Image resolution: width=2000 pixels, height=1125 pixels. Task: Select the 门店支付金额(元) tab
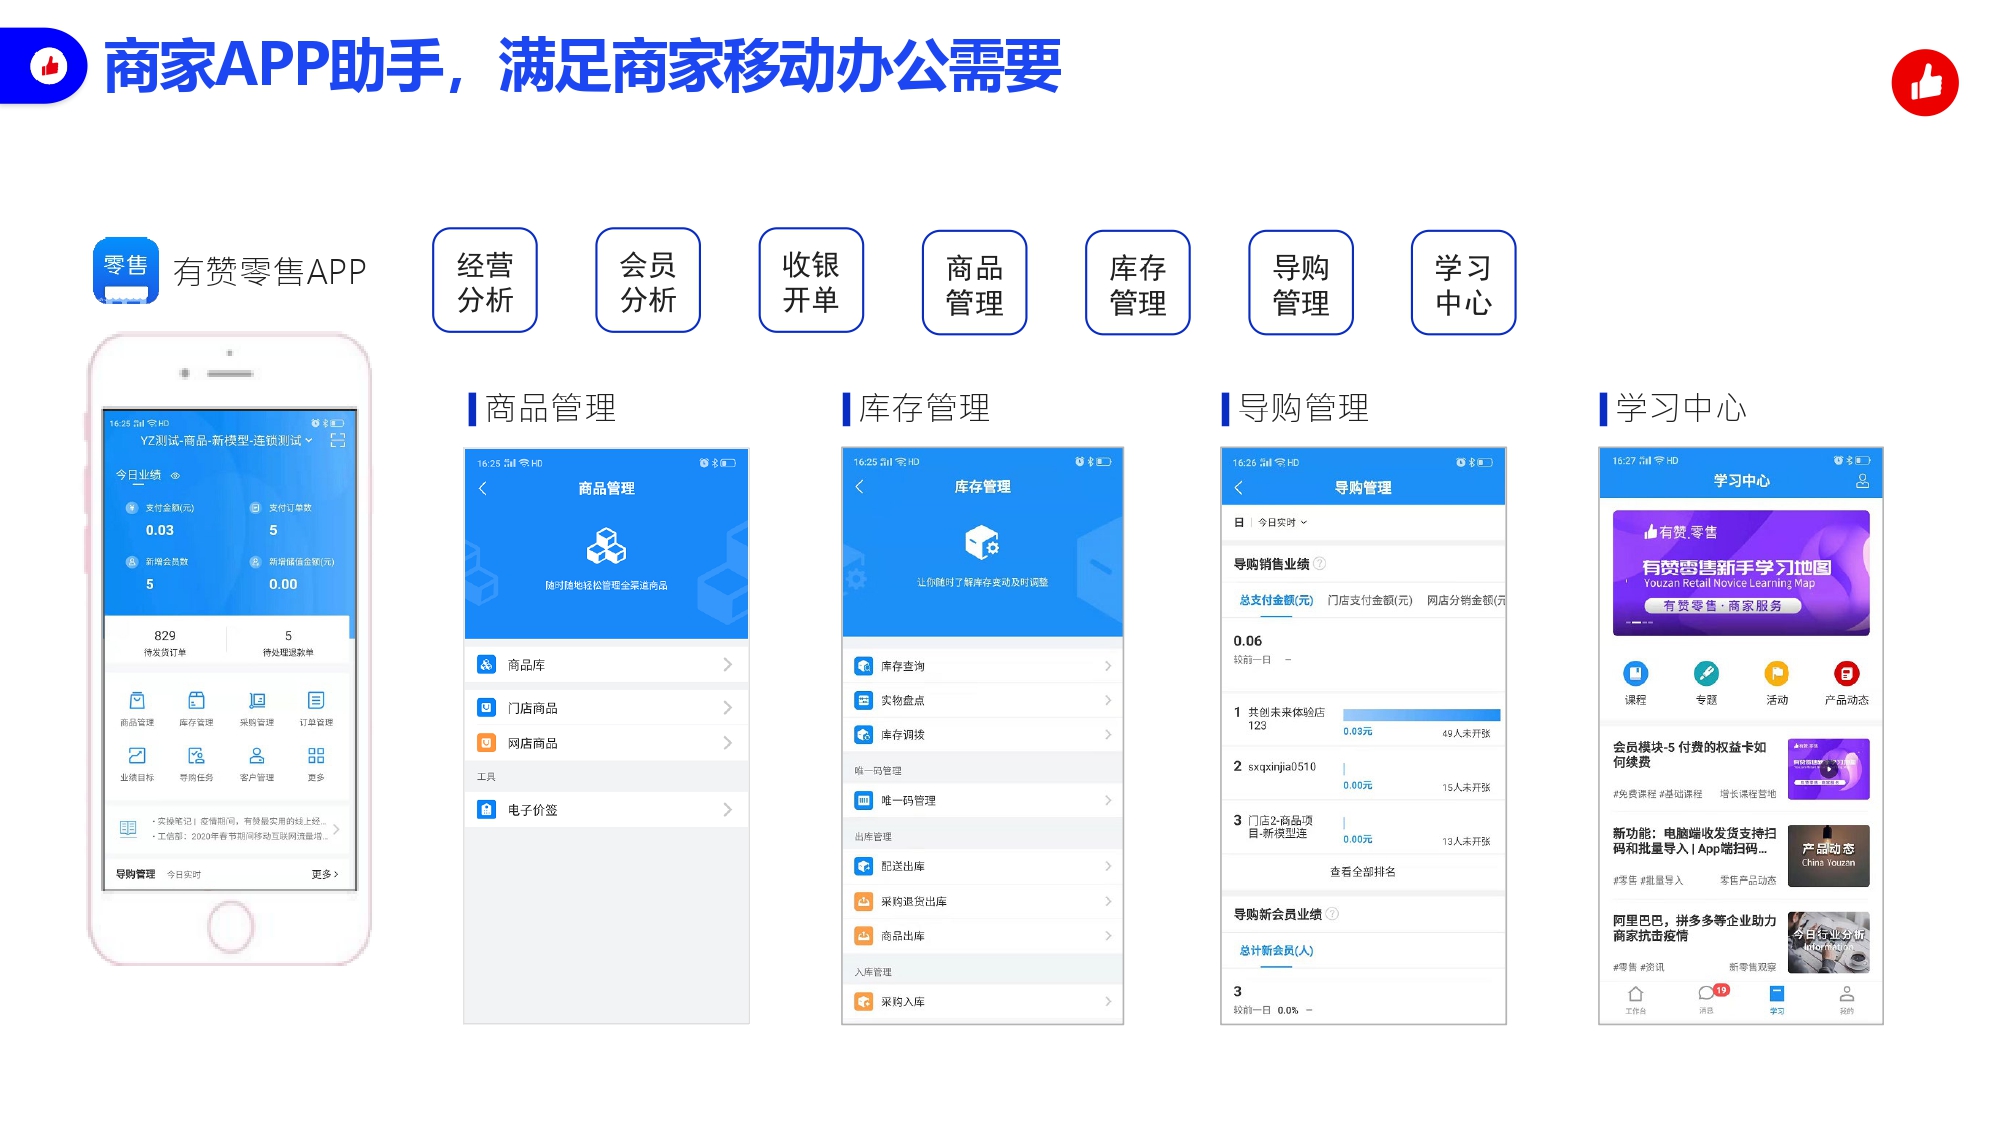(x=1370, y=600)
